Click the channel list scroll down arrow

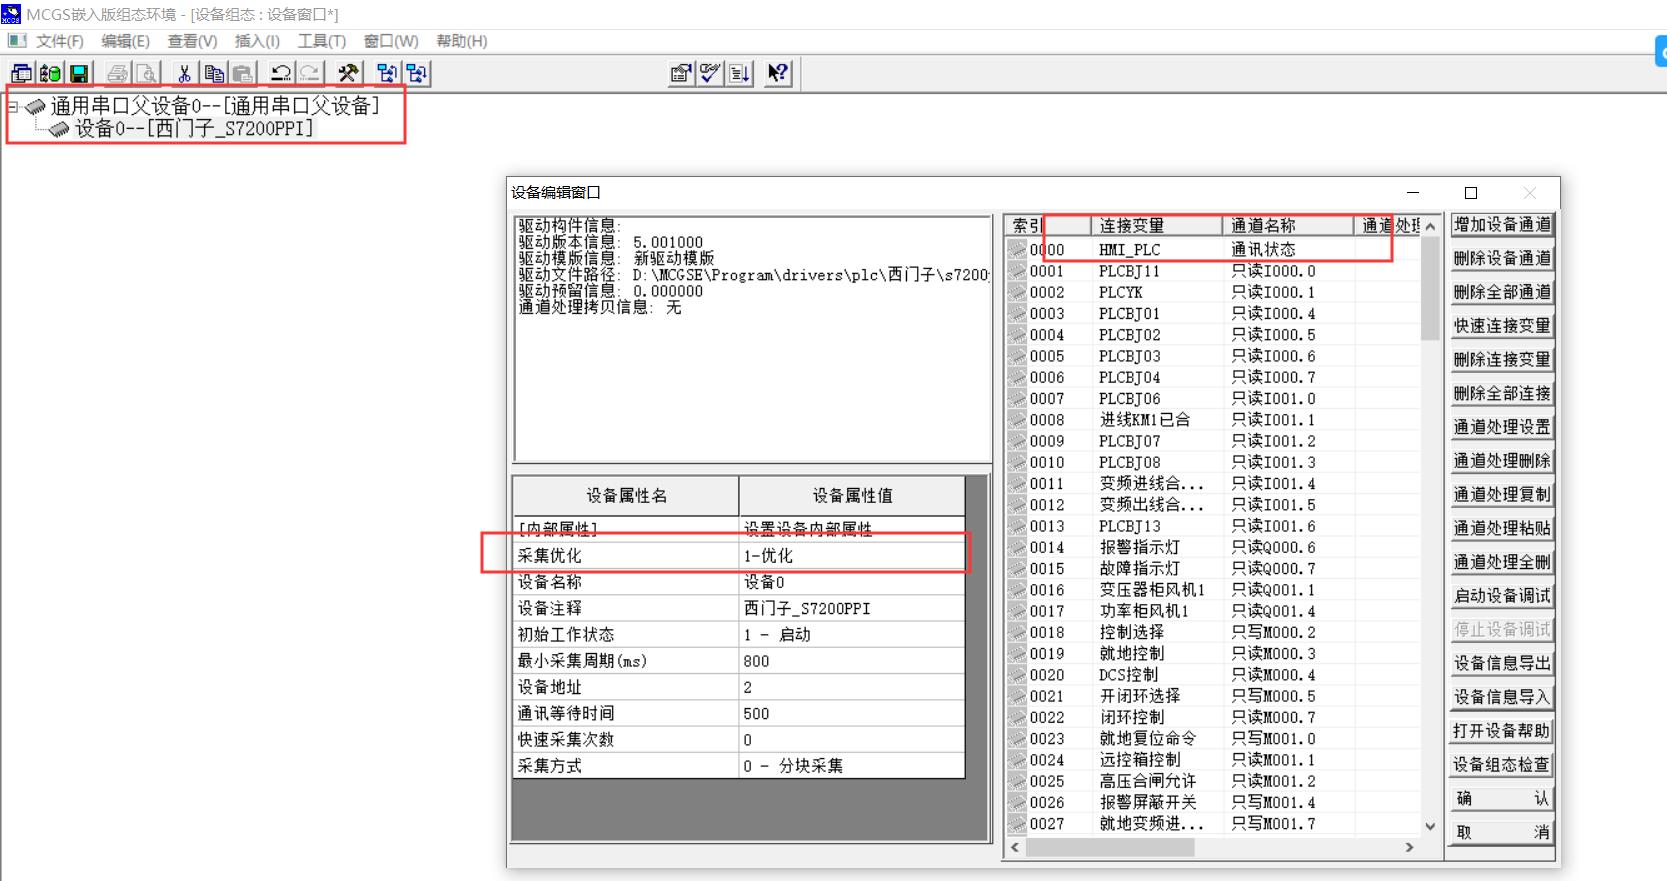(1430, 826)
